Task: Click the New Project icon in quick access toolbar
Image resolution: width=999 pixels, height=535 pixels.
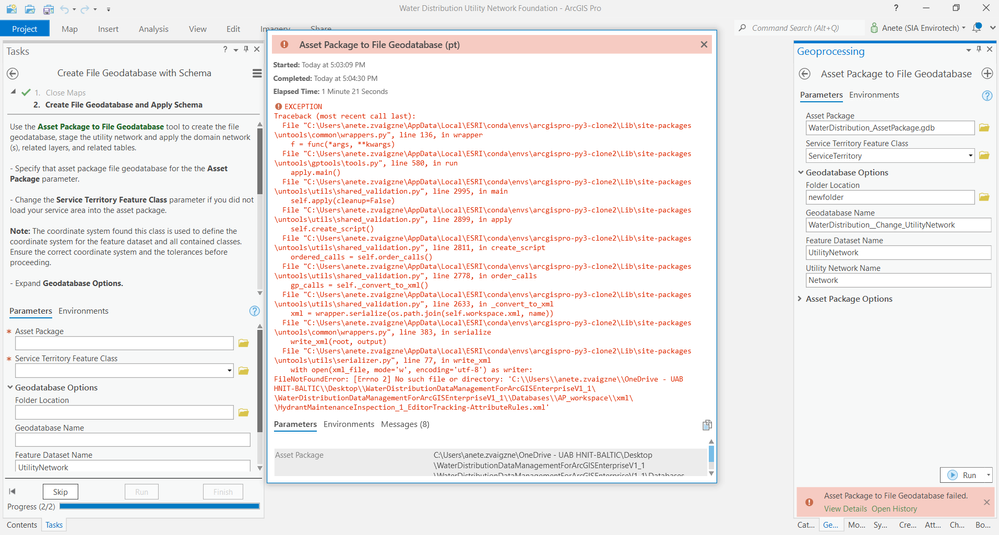Action: pos(11,9)
